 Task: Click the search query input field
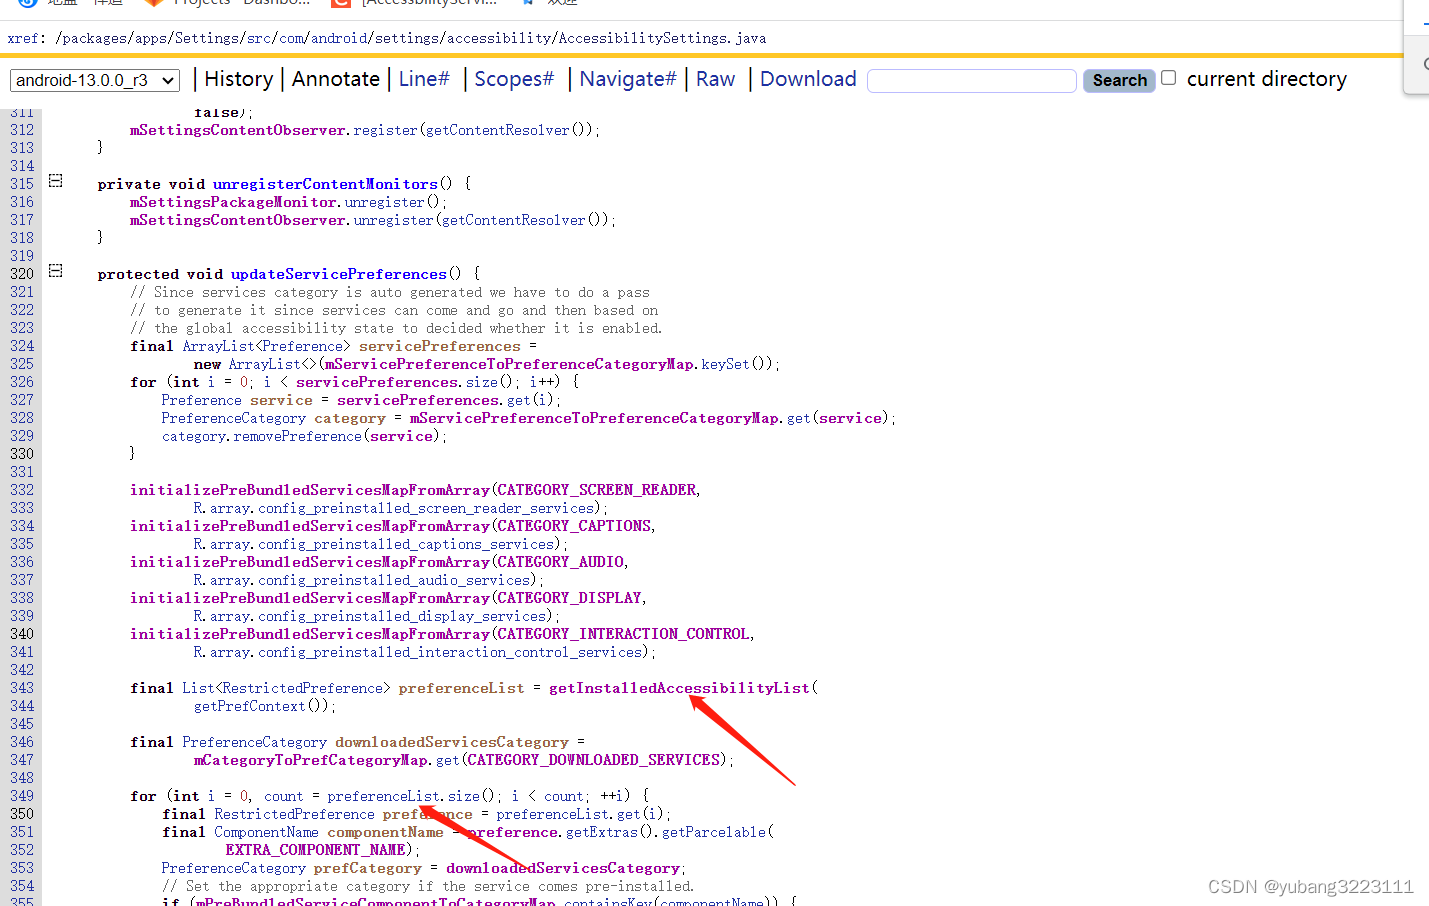970,80
